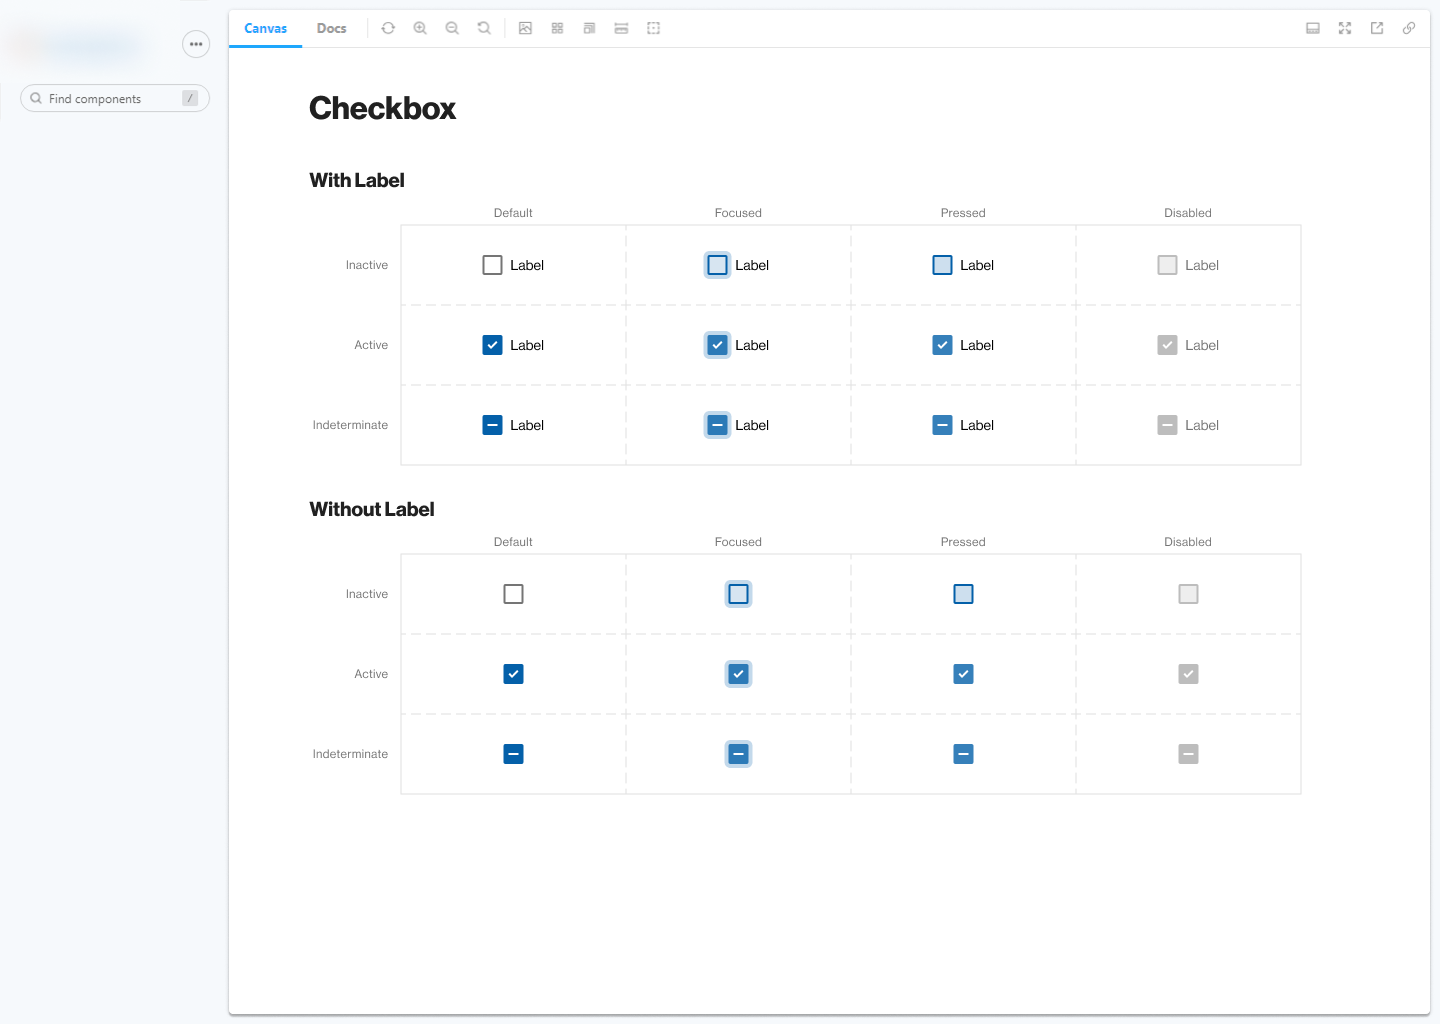Focus the Find components search field
Viewport: 1440px width, 1024px height.
coord(115,98)
